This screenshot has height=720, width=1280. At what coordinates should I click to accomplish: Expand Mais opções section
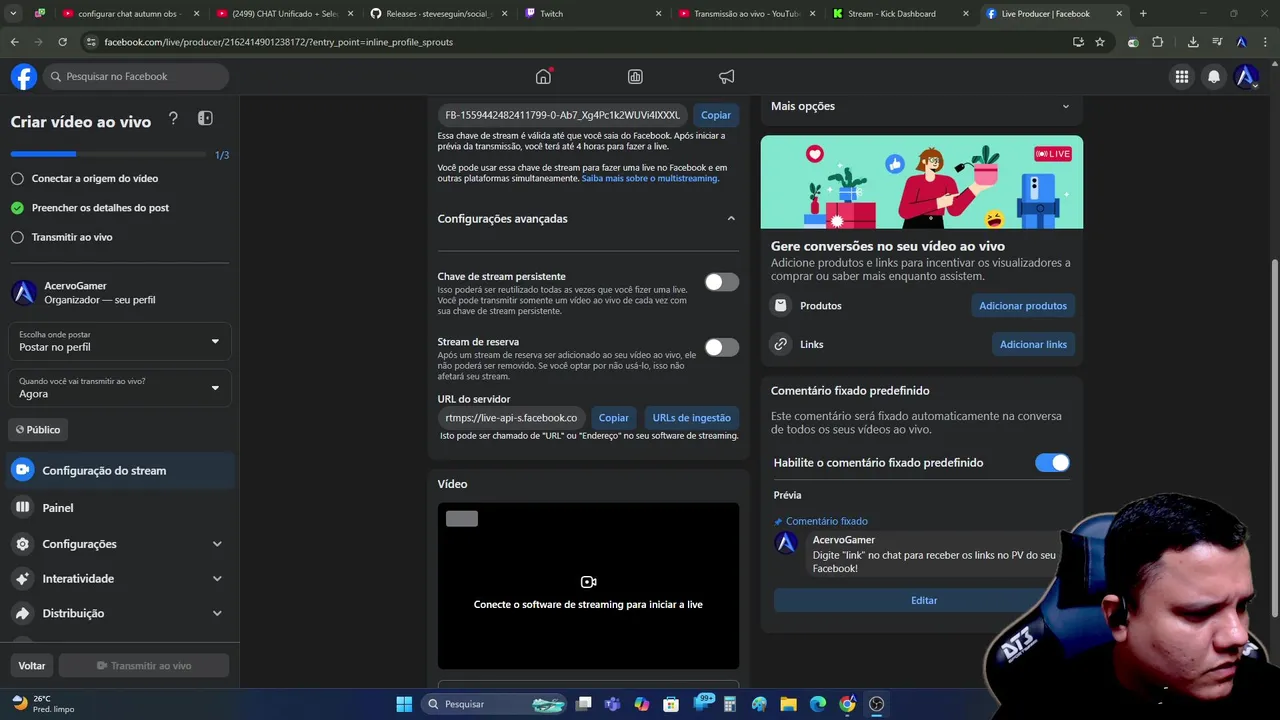click(x=1065, y=106)
